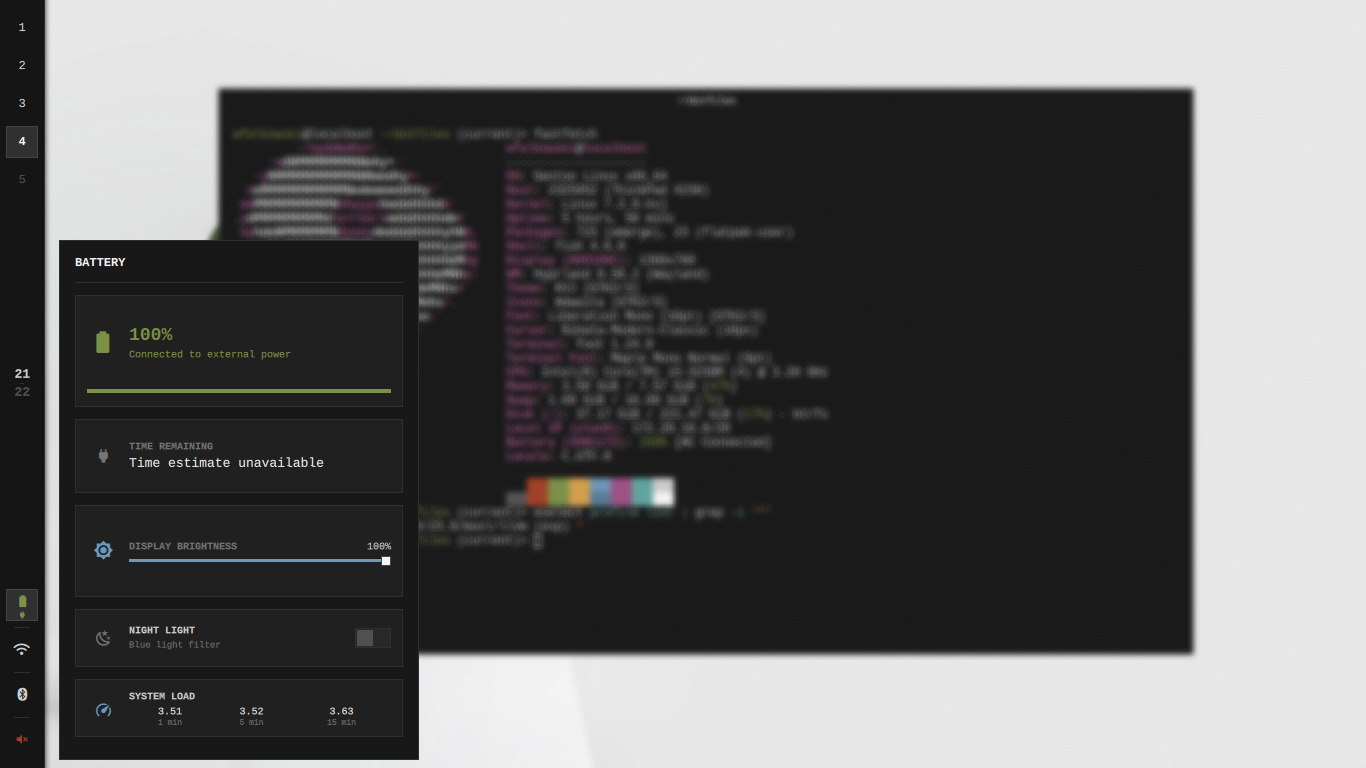Toggle the Night Light switch
The height and width of the screenshot is (768, 1366).
point(373,638)
